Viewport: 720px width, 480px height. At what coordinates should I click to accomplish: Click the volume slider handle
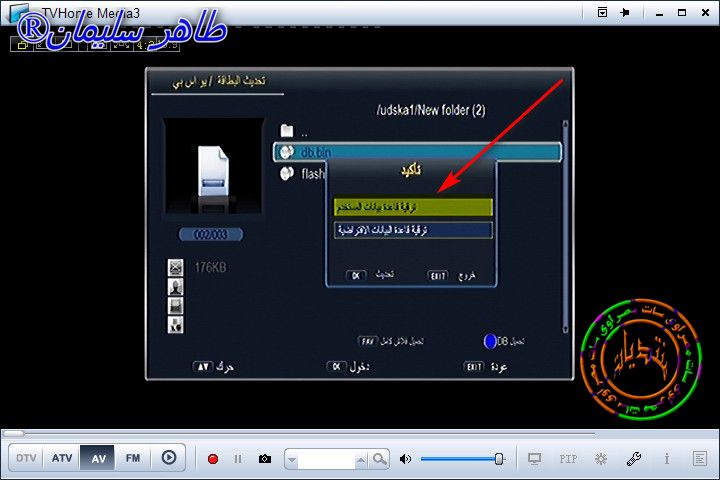pos(499,459)
